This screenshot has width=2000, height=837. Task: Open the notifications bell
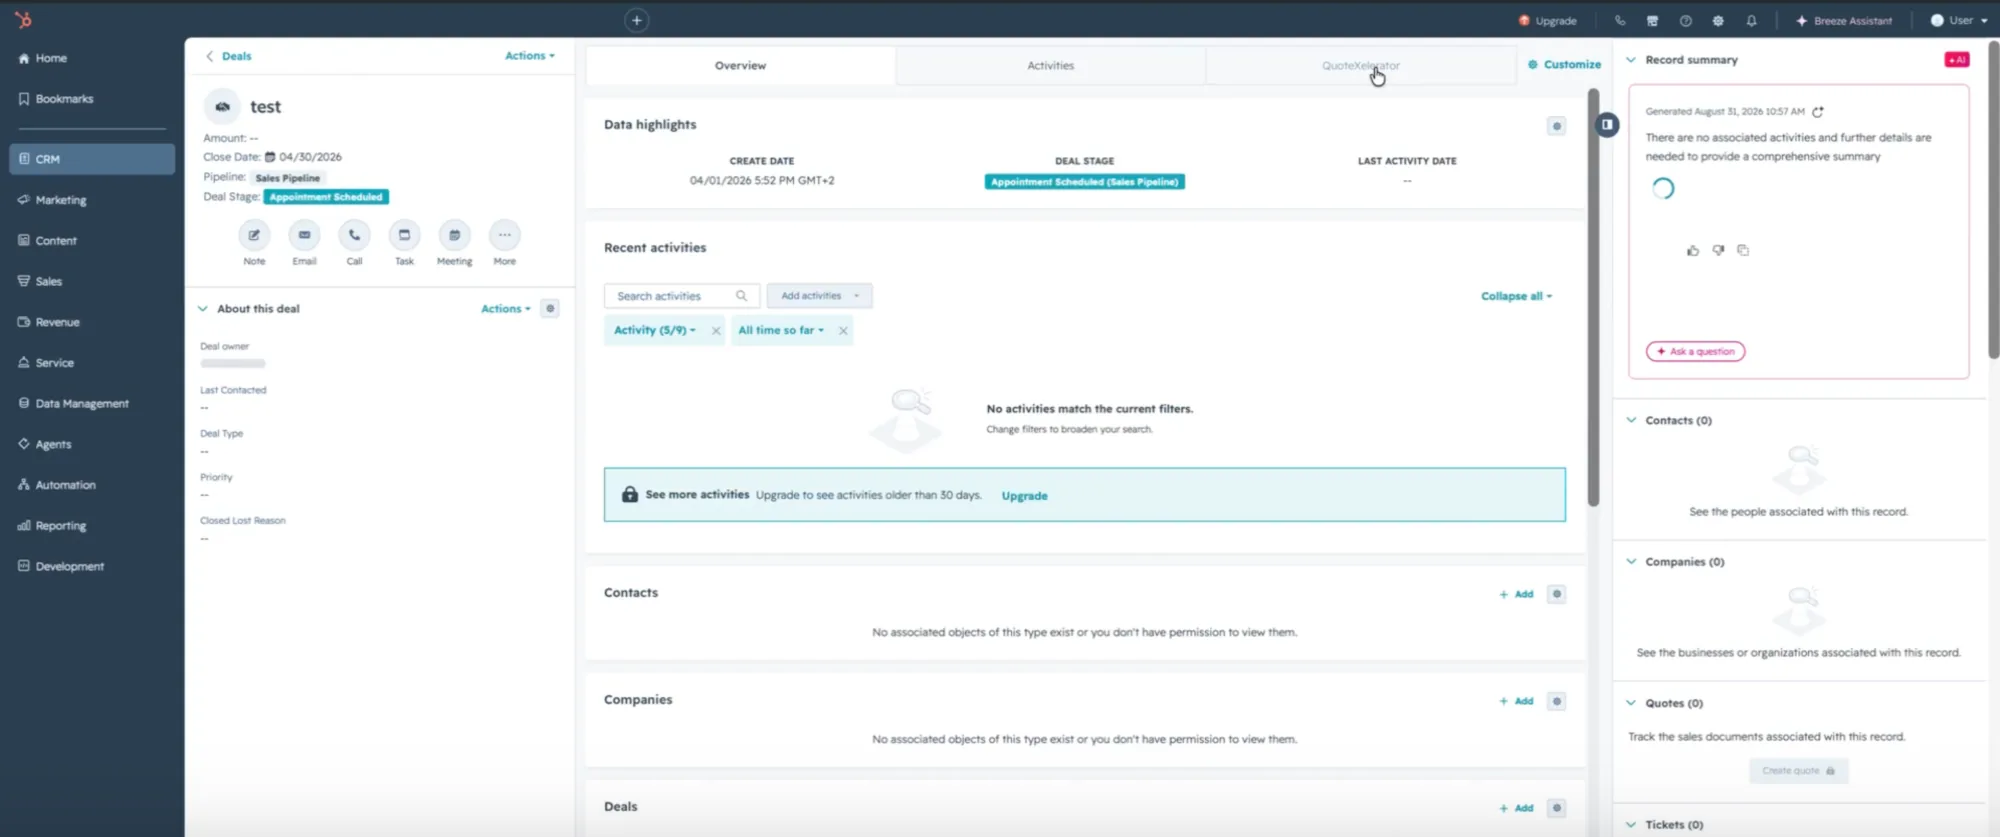coord(1751,20)
